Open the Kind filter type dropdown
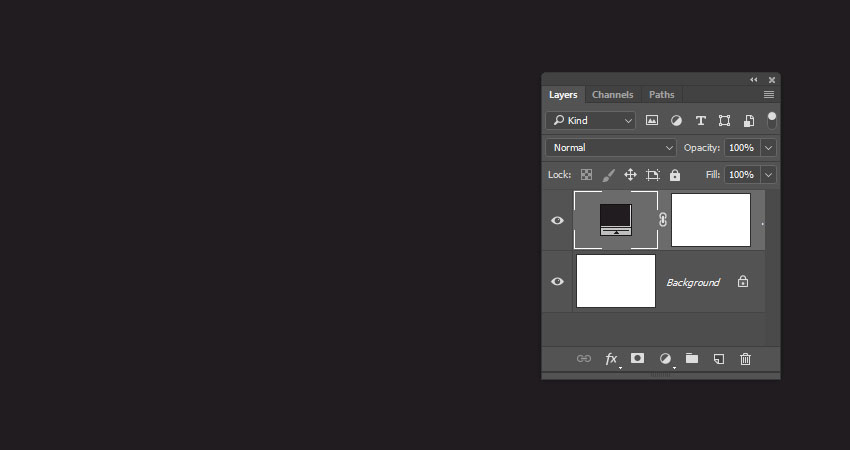The image size is (850, 450). [x=590, y=120]
